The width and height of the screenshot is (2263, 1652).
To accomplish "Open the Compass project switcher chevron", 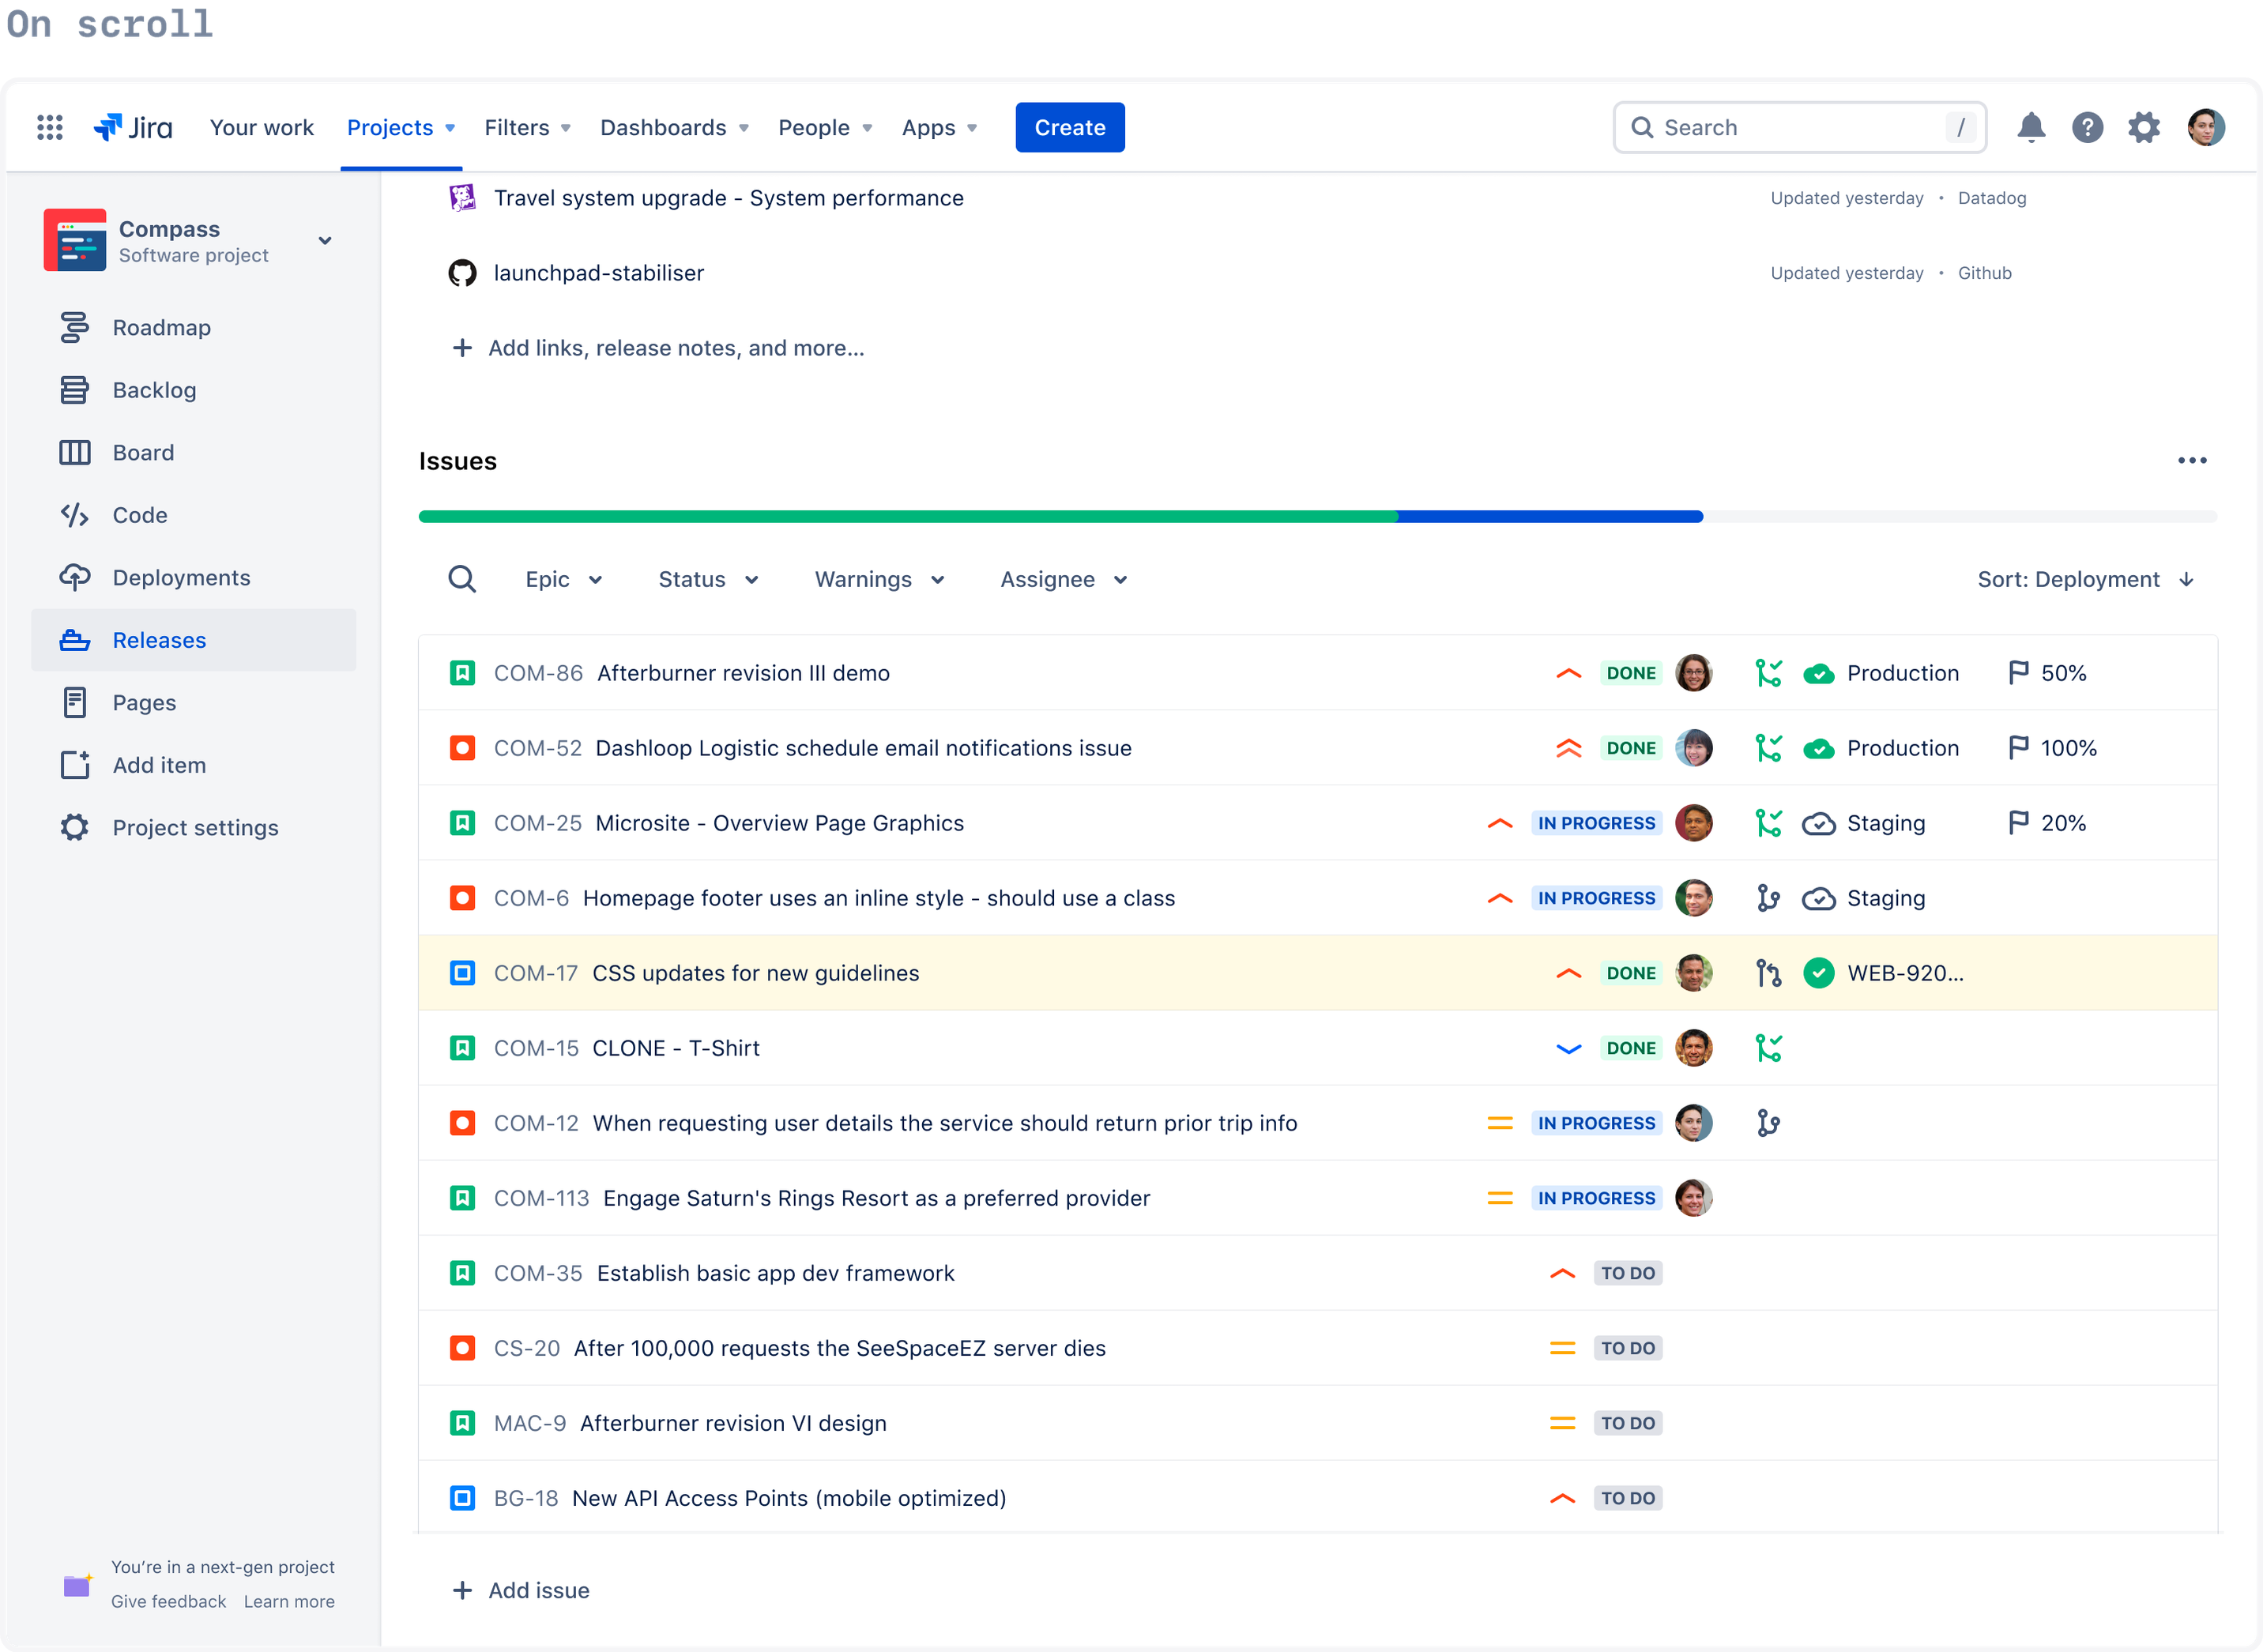I will (325, 240).
